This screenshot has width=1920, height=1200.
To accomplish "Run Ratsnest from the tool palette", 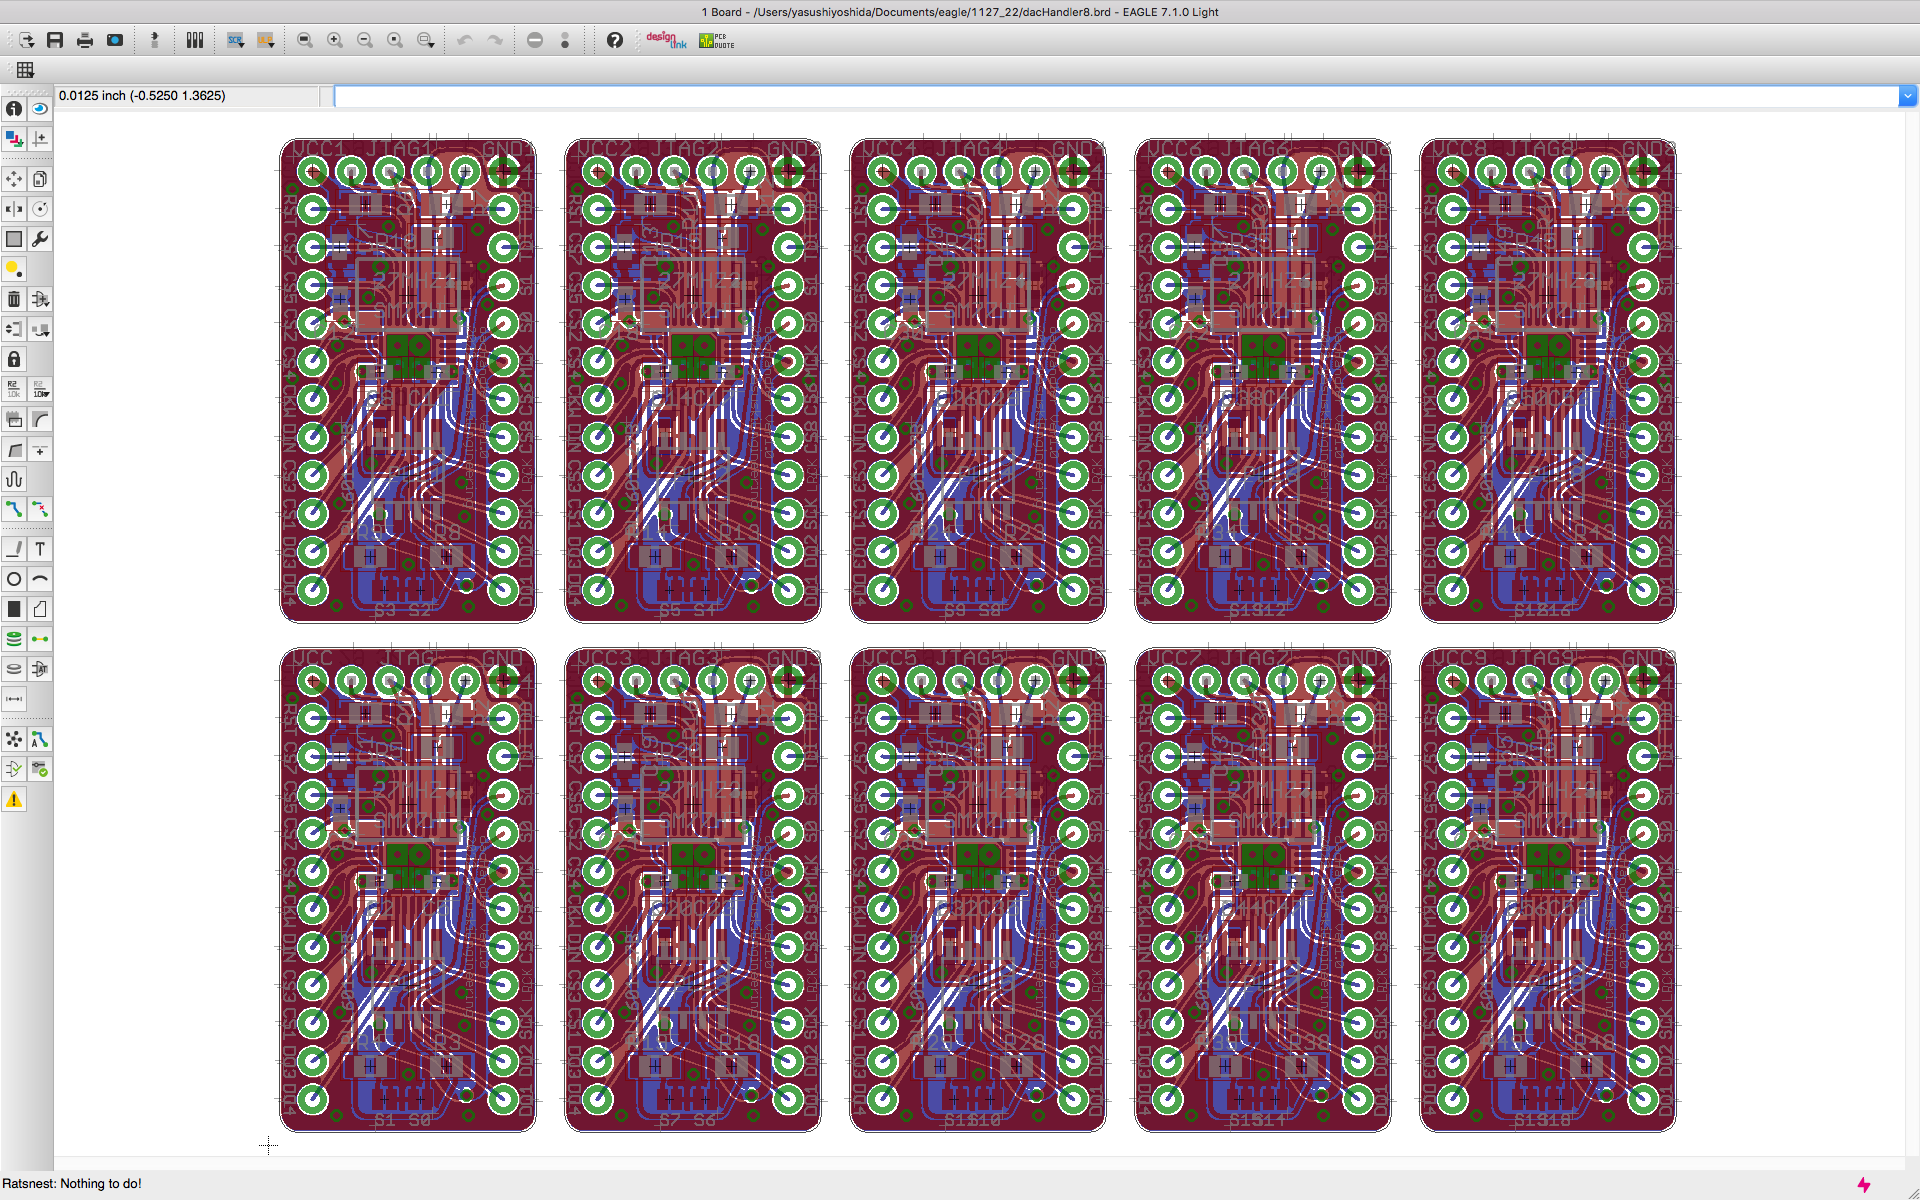I will click(x=14, y=739).
